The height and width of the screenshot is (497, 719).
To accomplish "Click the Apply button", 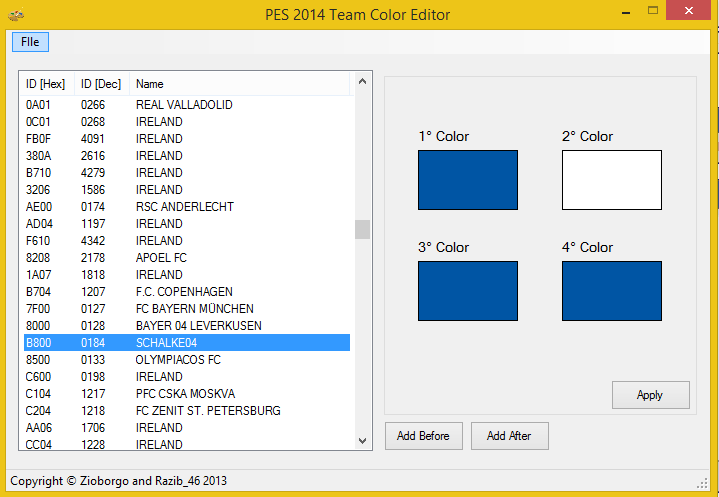I will [x=650, y=395].
